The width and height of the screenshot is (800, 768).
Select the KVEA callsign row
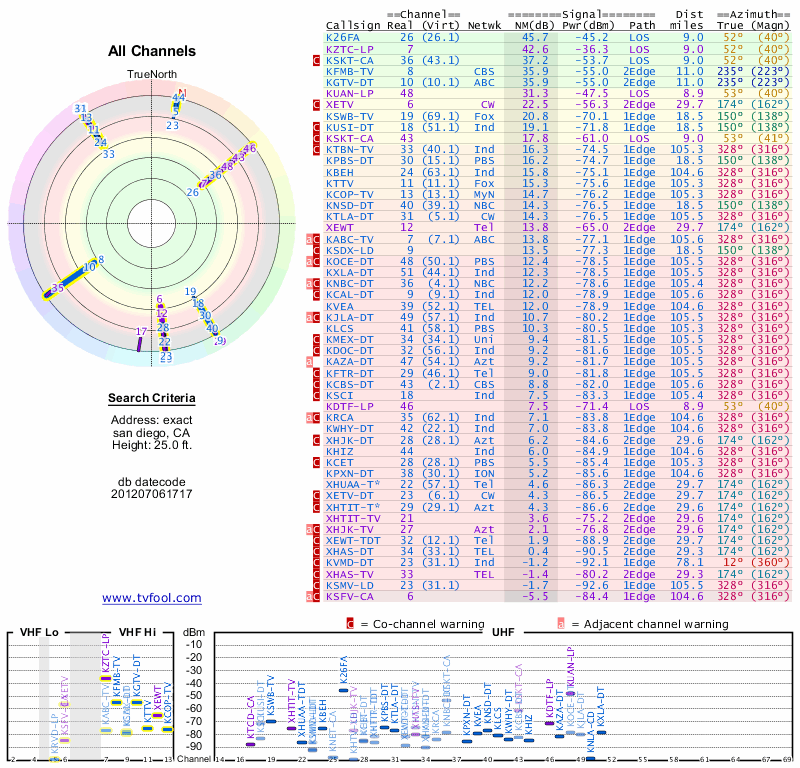[558, 306]
